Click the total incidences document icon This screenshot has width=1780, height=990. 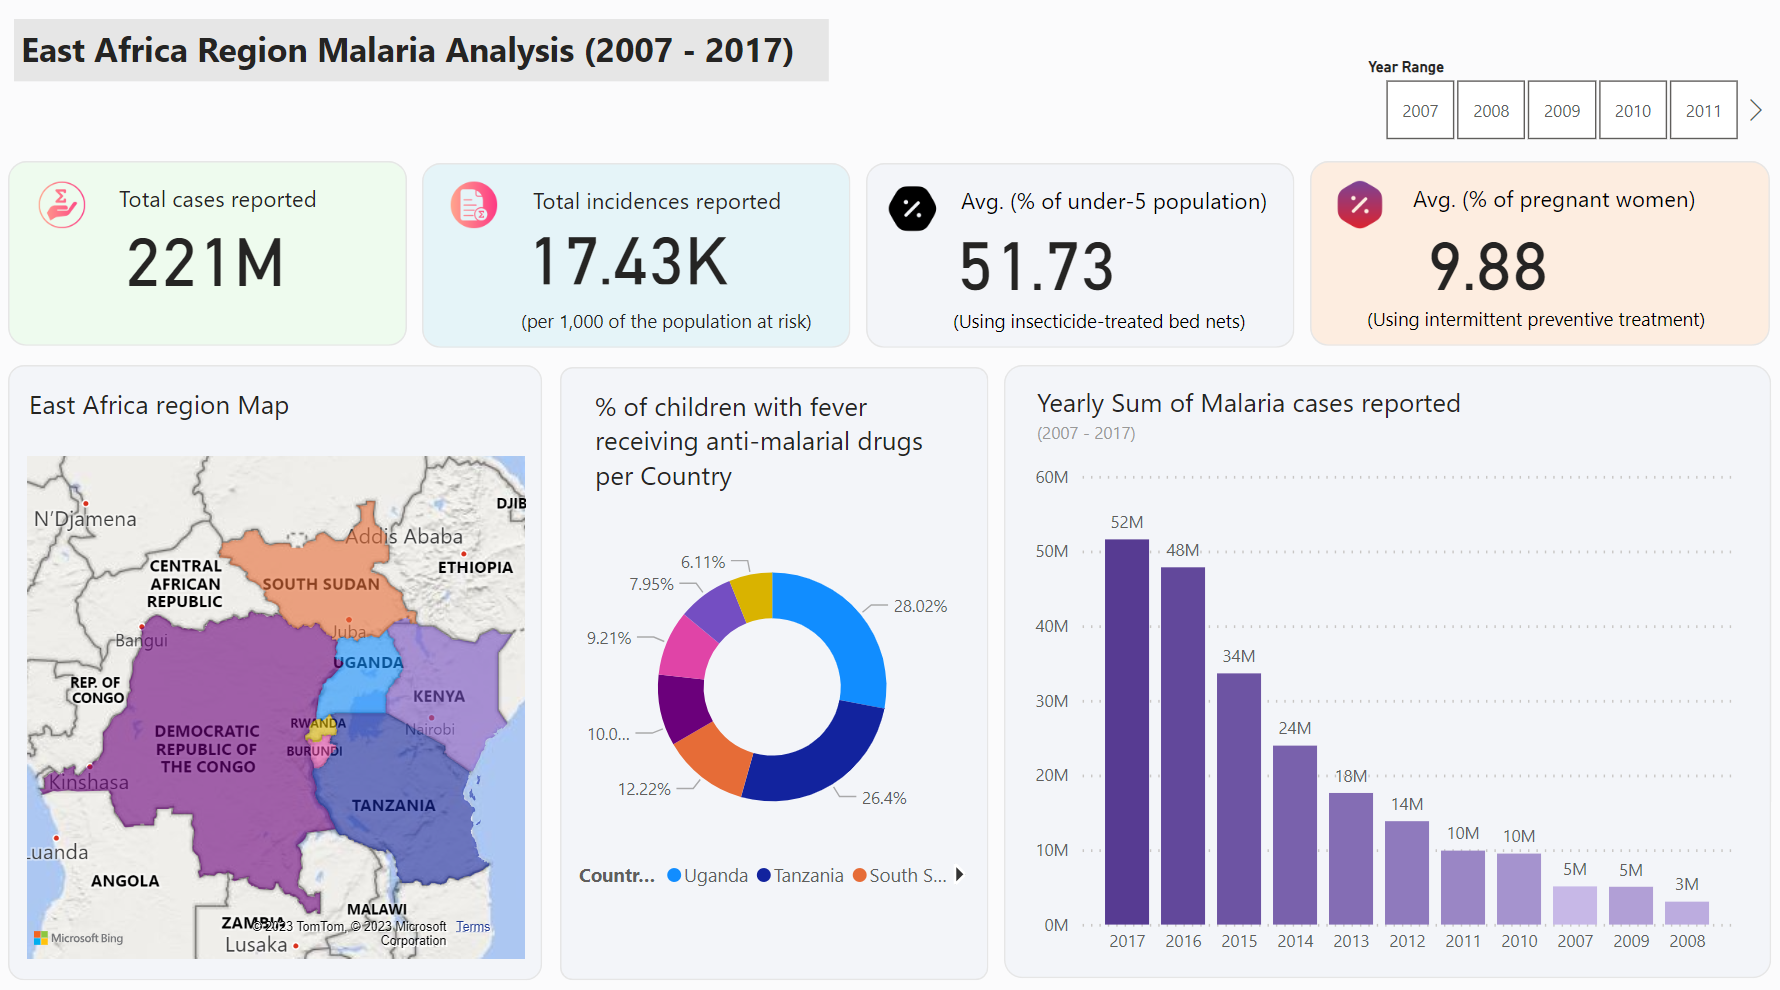(x=474, y=205)
